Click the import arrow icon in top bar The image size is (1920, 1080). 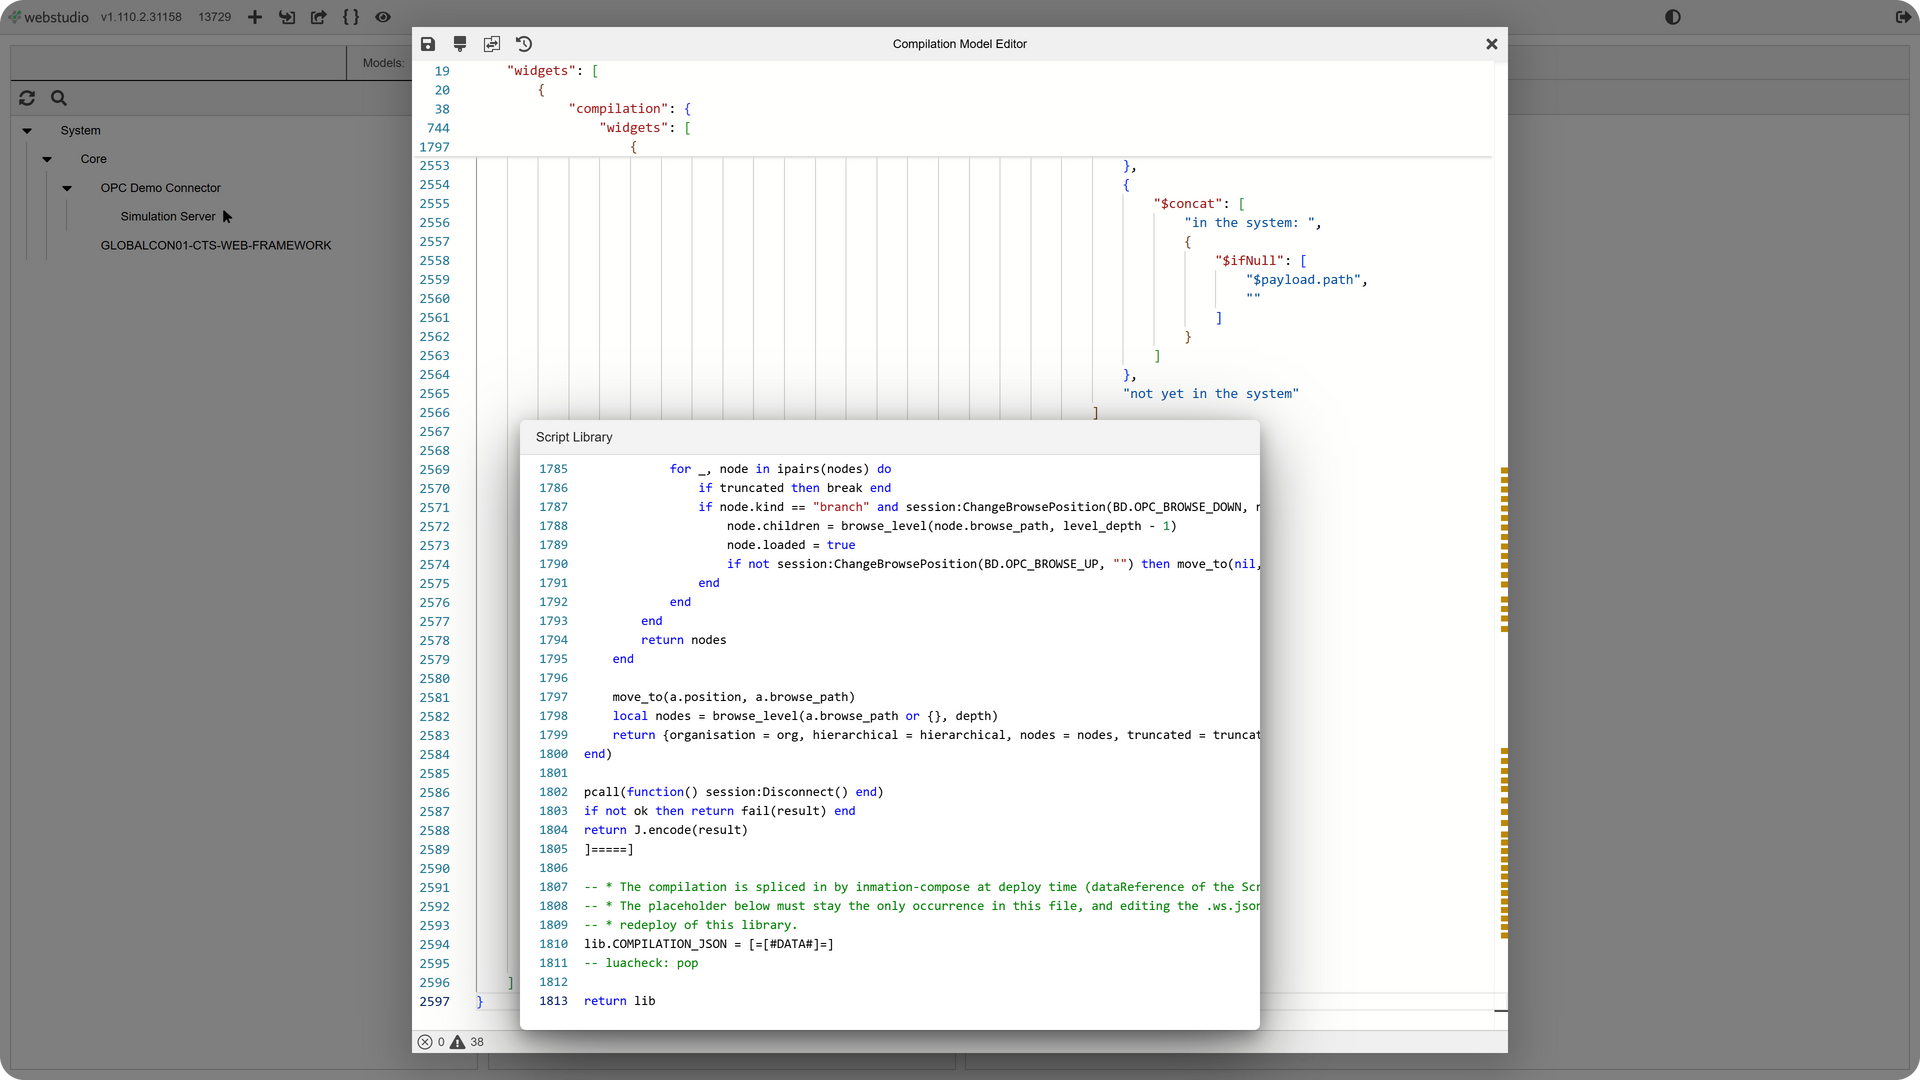pyautogui.click(x=287, y=17)
